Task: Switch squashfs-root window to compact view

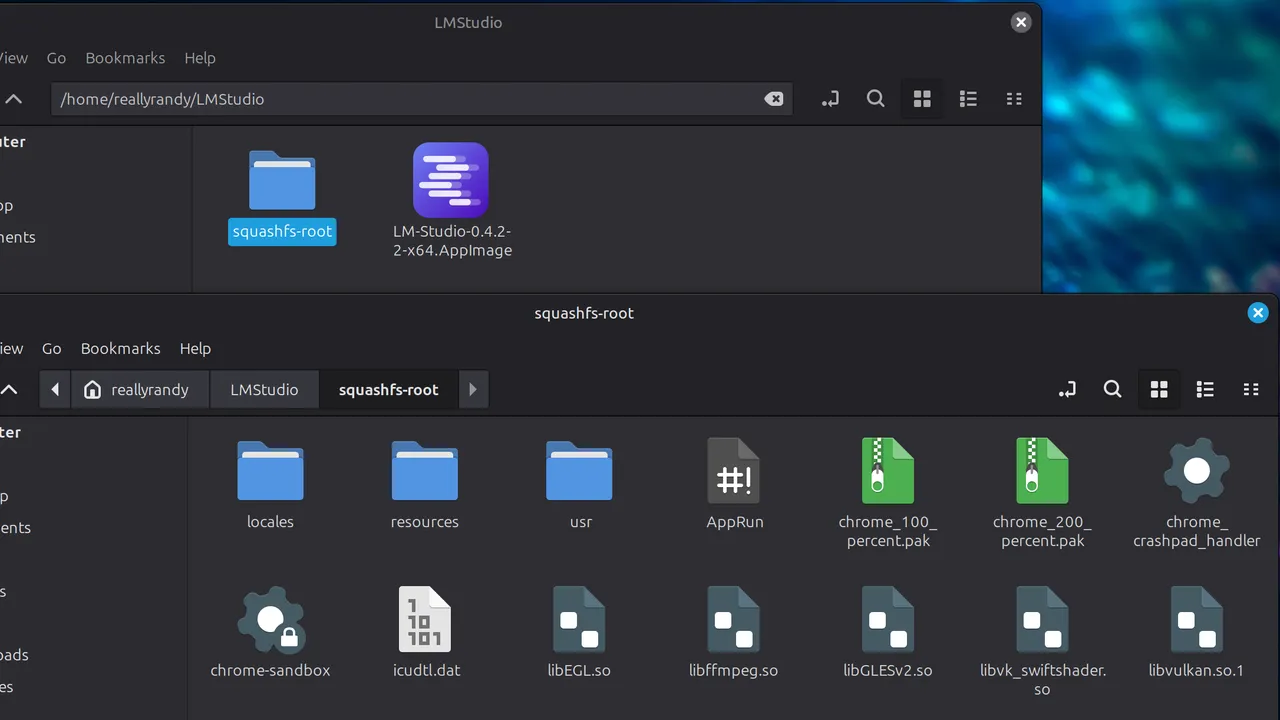Action: pyautogui.click(x=1251, y=389)
